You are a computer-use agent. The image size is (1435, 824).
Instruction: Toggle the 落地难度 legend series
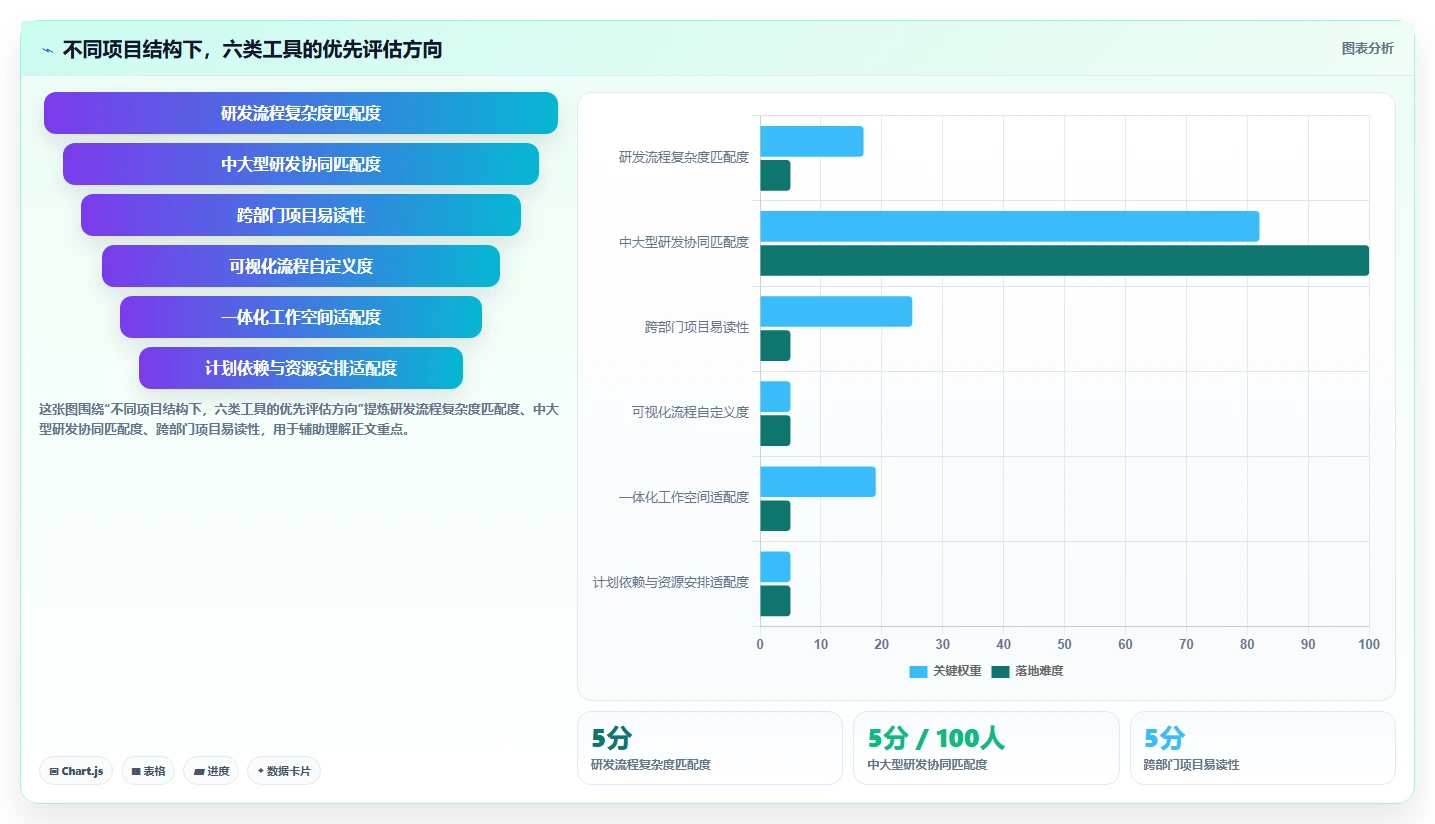click(x=1027, y=671)
